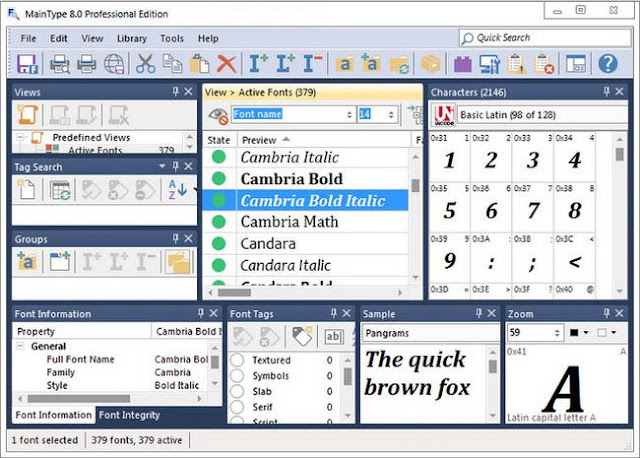Viewport: 640px width, 458px height.
Task: Switch to the Font Integrity tab
Action: pyautogui.click(x=129, y=415)
